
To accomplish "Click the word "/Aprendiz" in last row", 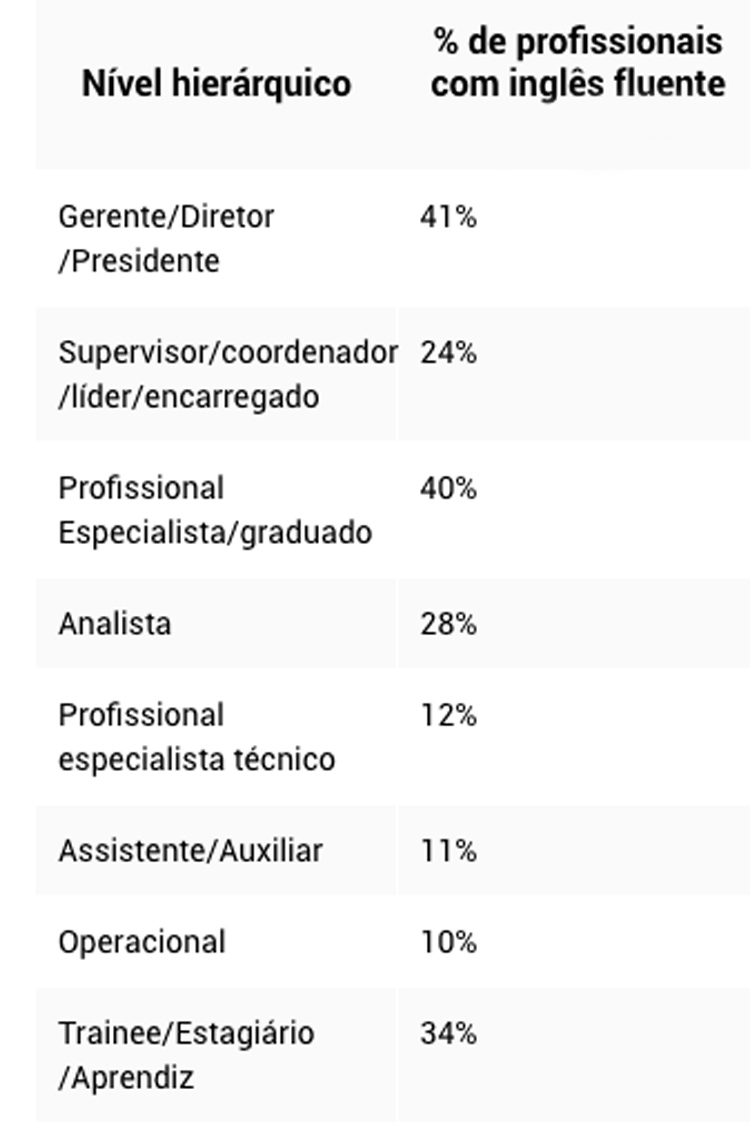I will pos(126,1078).
